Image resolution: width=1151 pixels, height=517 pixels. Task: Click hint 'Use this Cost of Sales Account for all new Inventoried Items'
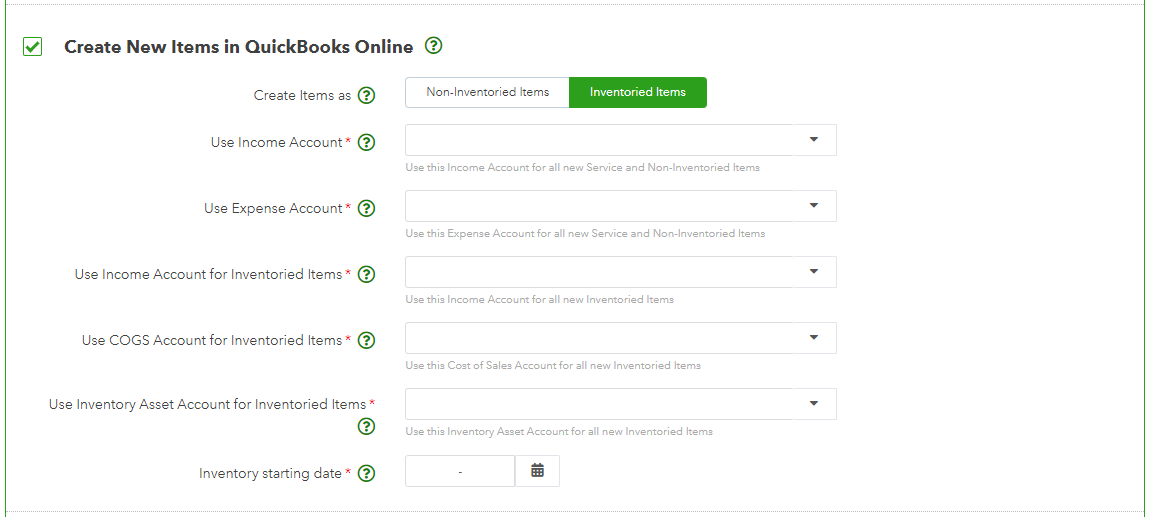(553, 366)
